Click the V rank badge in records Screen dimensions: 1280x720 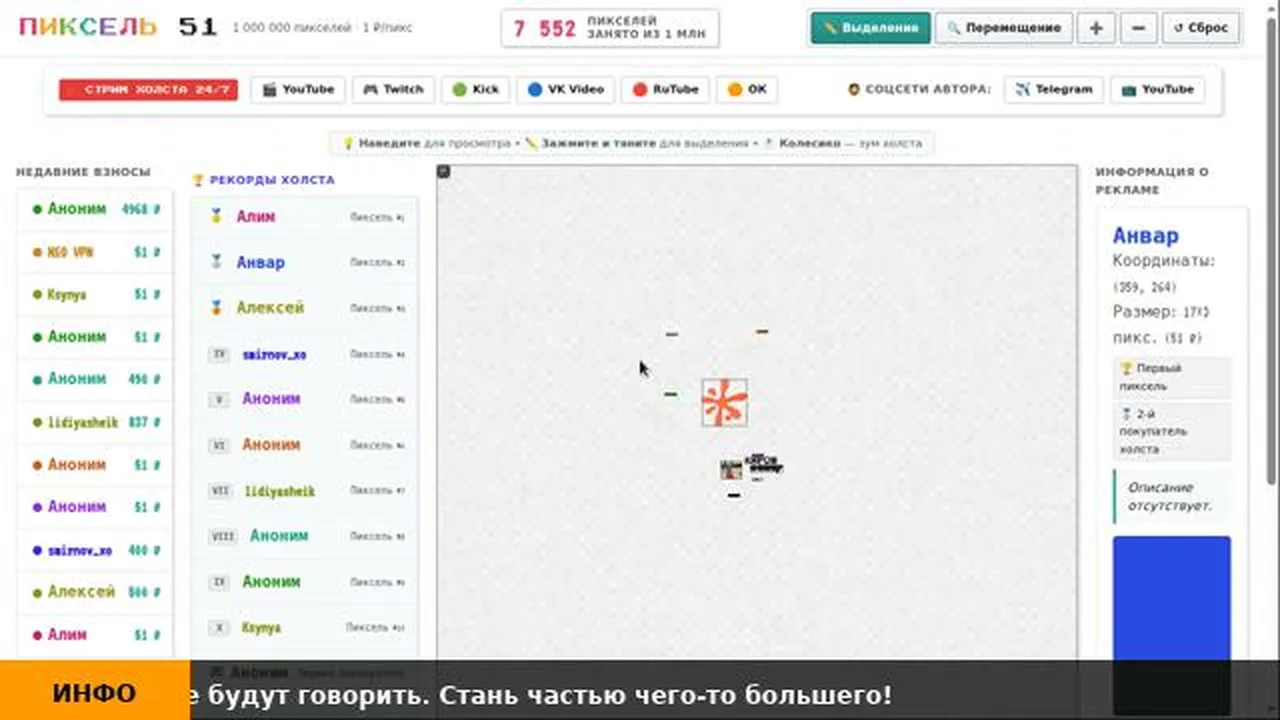click(219, 399)
